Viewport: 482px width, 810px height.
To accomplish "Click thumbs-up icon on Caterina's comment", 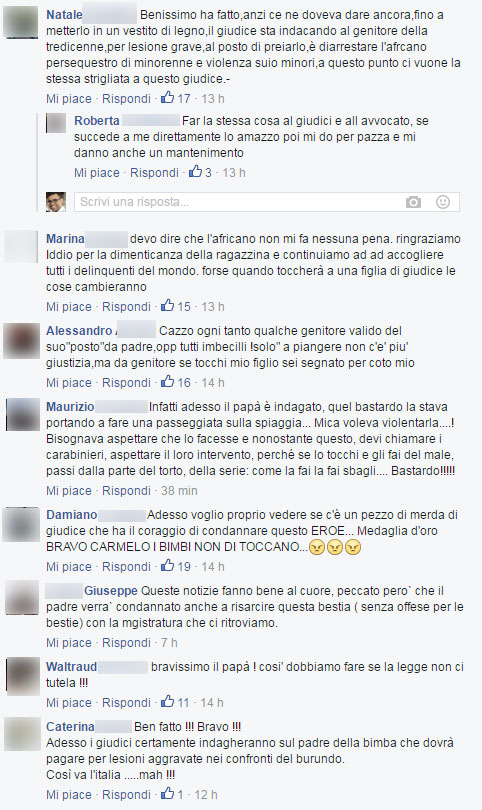I will coord(167,793).
